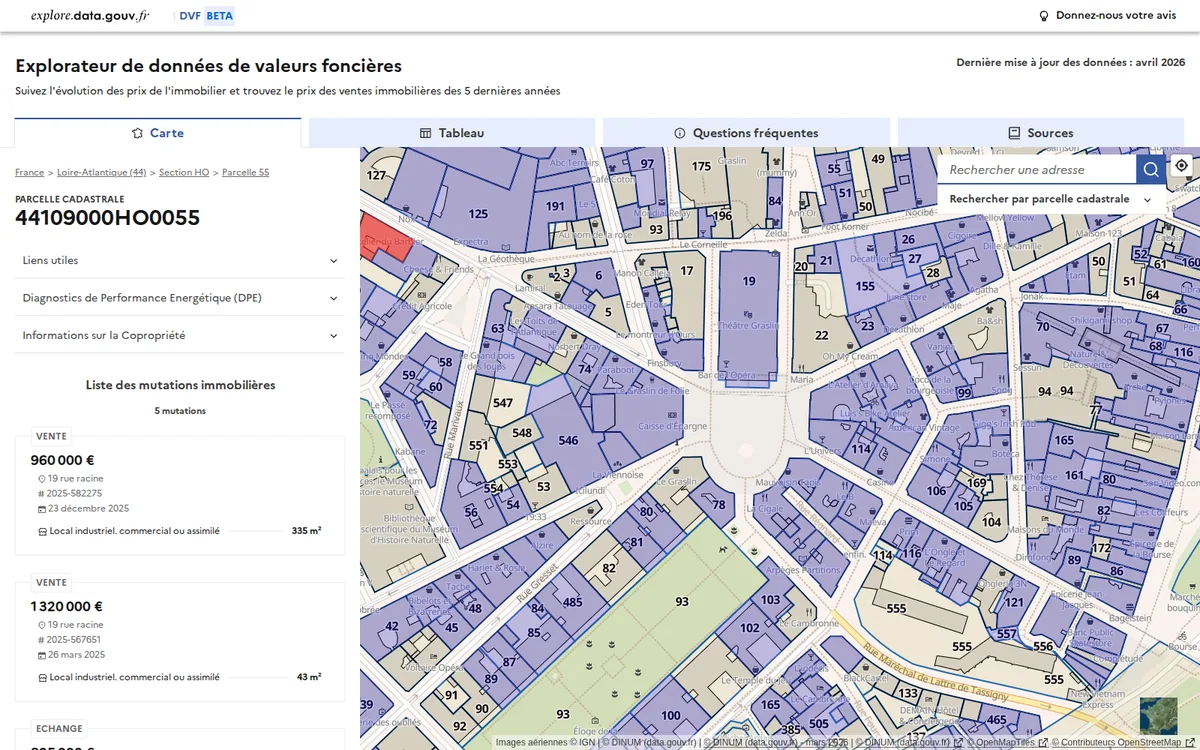Click the Carte tab map icon

[138, 133]
